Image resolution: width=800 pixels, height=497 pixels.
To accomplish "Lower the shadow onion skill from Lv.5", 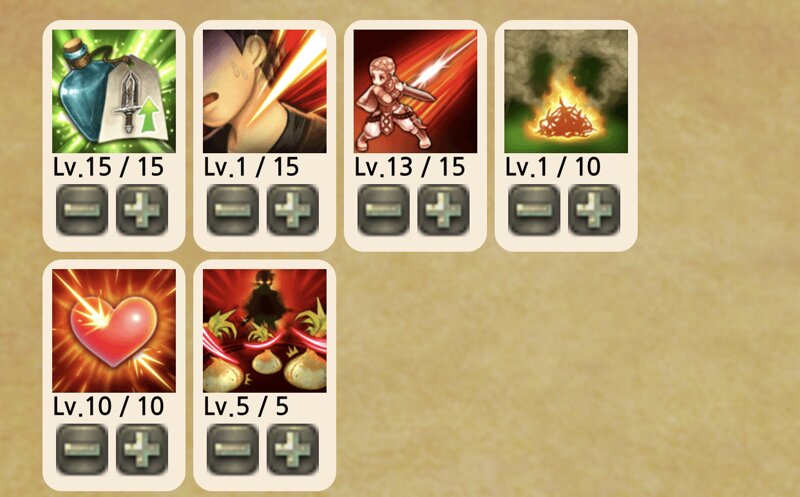I will tap(233, 450).
